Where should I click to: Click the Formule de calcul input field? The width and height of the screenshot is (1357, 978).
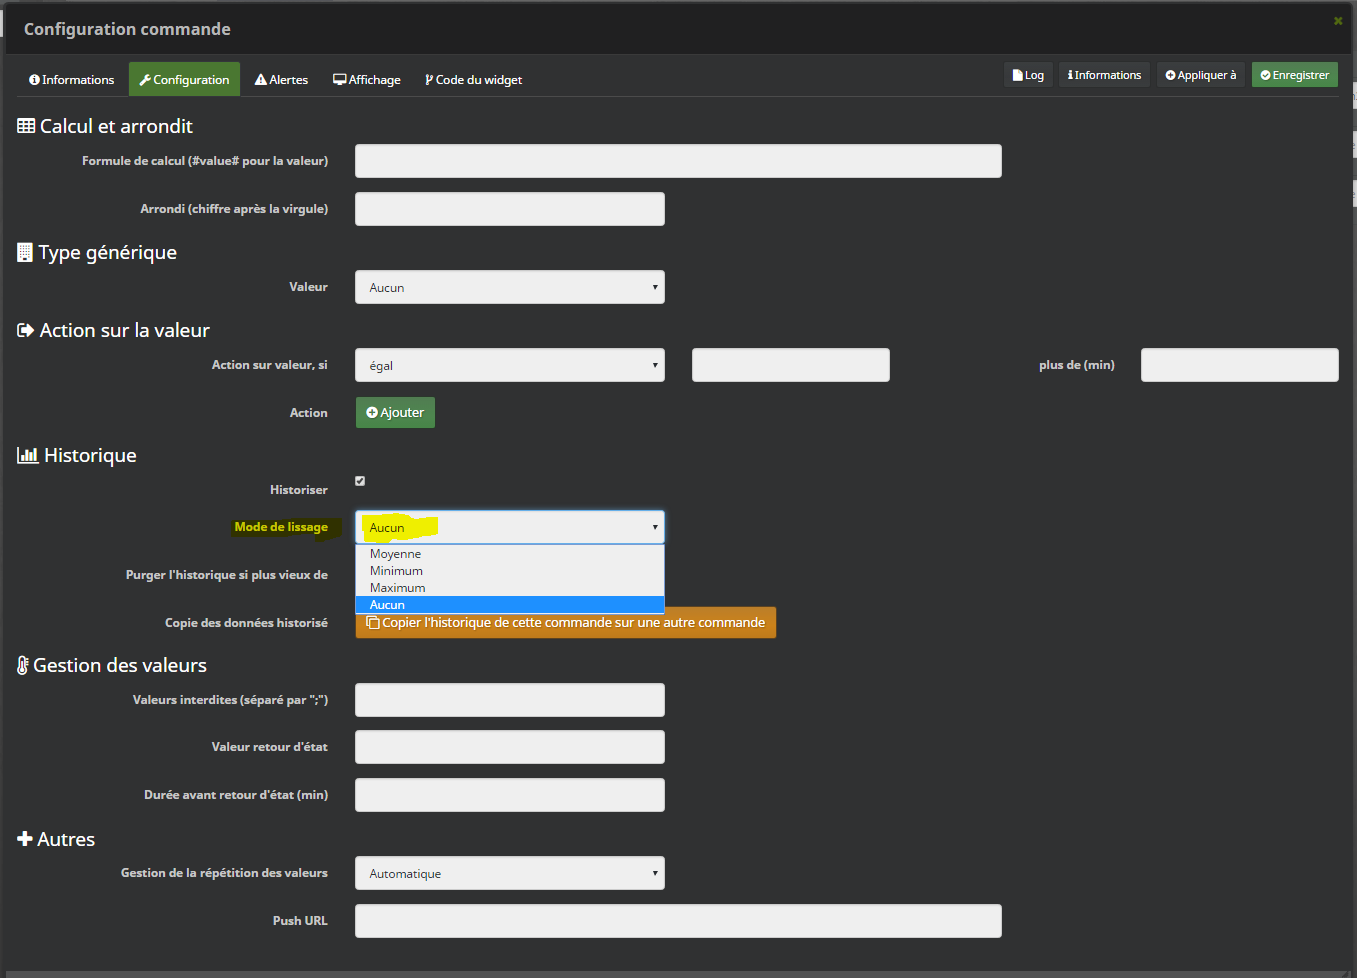click(678, 161)
